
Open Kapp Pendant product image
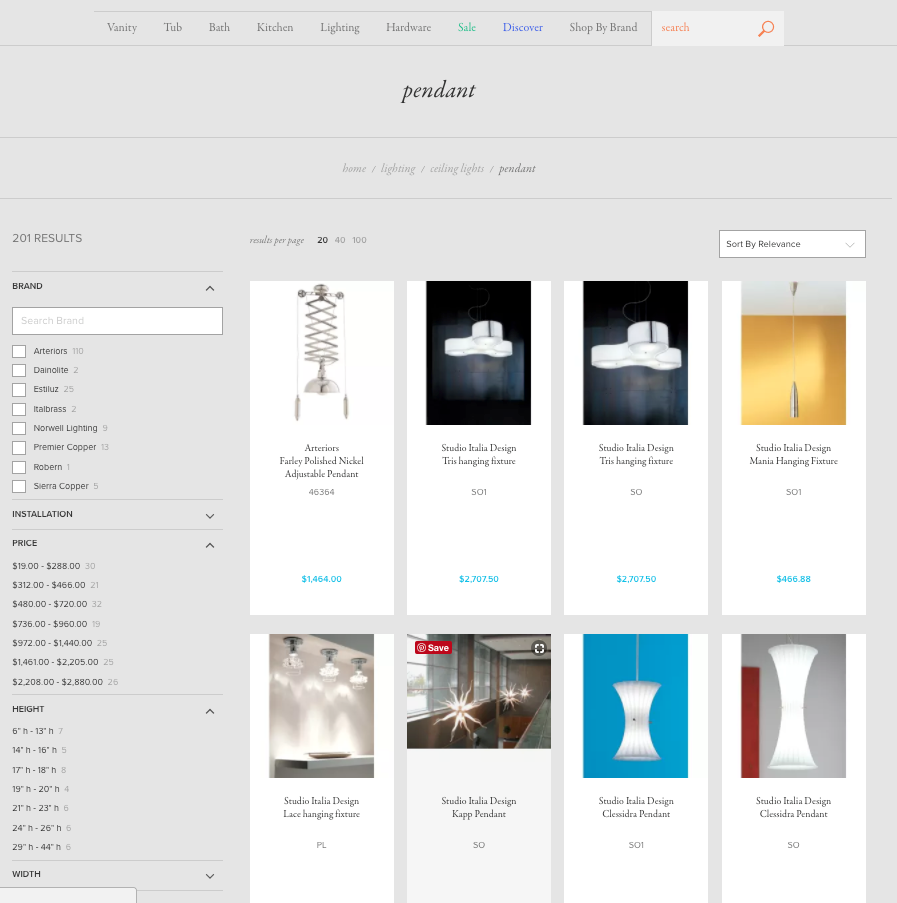click(x=479, y=692)
